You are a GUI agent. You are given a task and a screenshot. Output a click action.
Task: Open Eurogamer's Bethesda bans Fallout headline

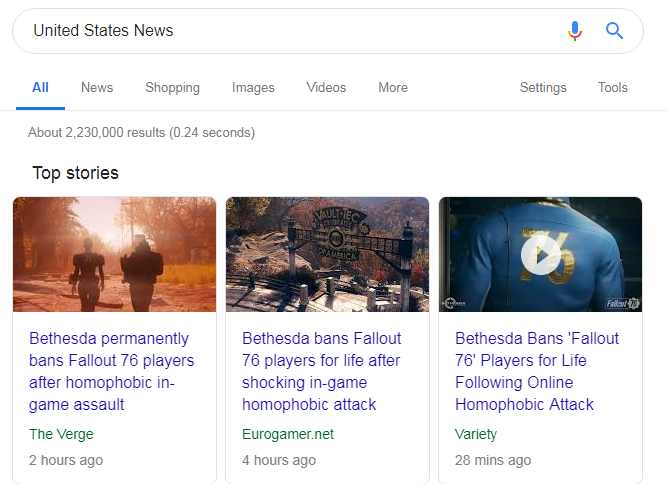pos(321,371)
